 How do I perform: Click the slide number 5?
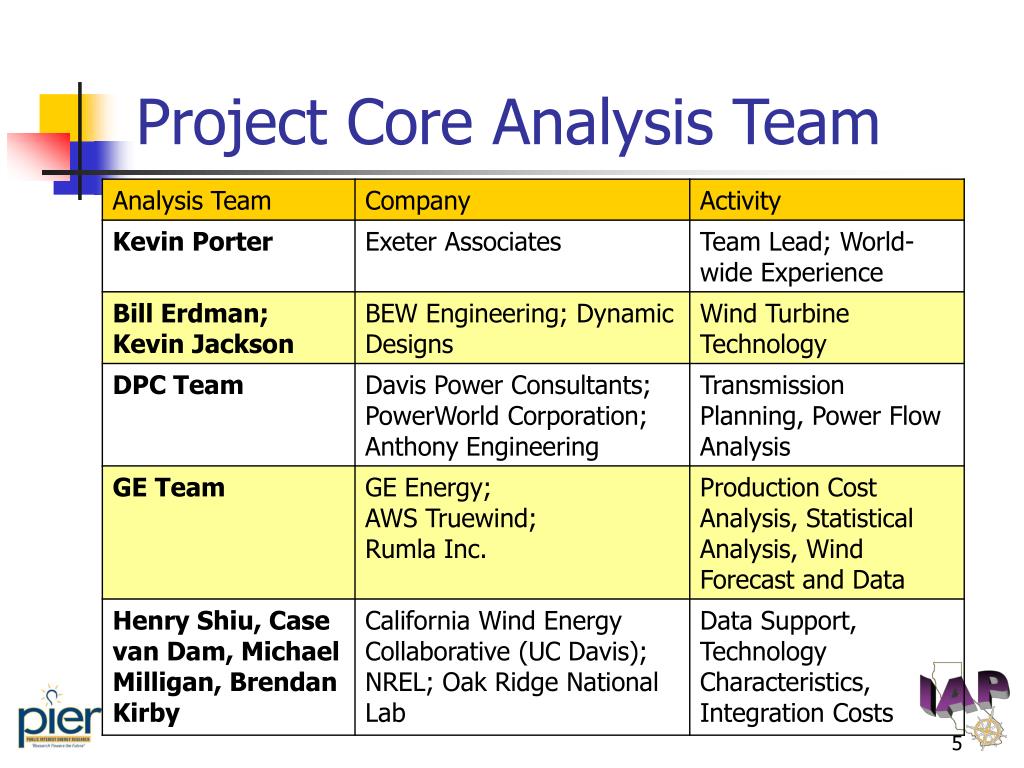957,744
